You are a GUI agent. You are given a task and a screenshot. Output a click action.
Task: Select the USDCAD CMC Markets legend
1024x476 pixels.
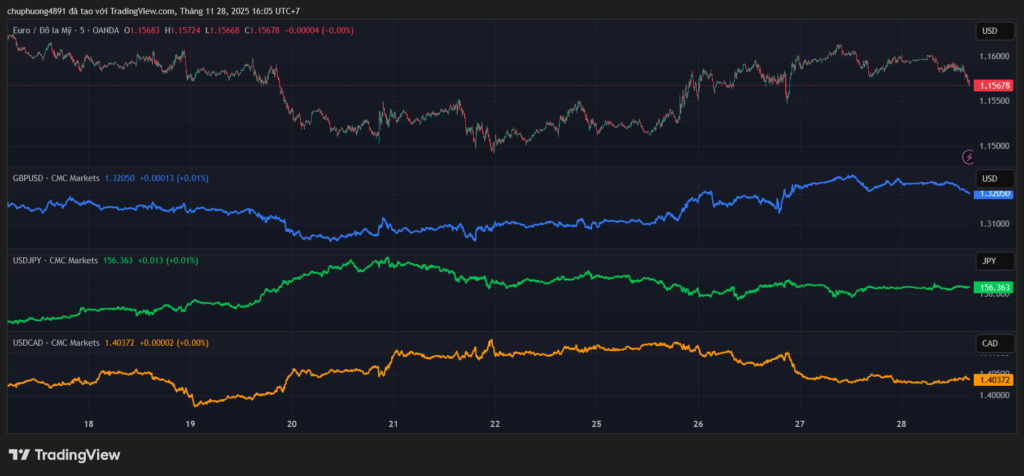coord(54,343)
